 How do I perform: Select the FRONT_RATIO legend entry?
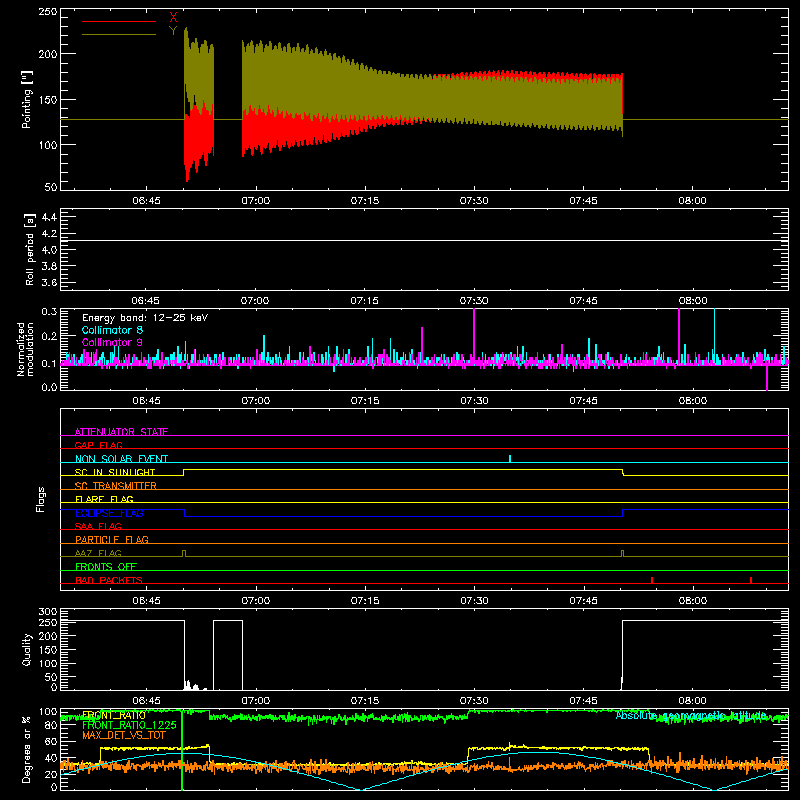[114, 715]
